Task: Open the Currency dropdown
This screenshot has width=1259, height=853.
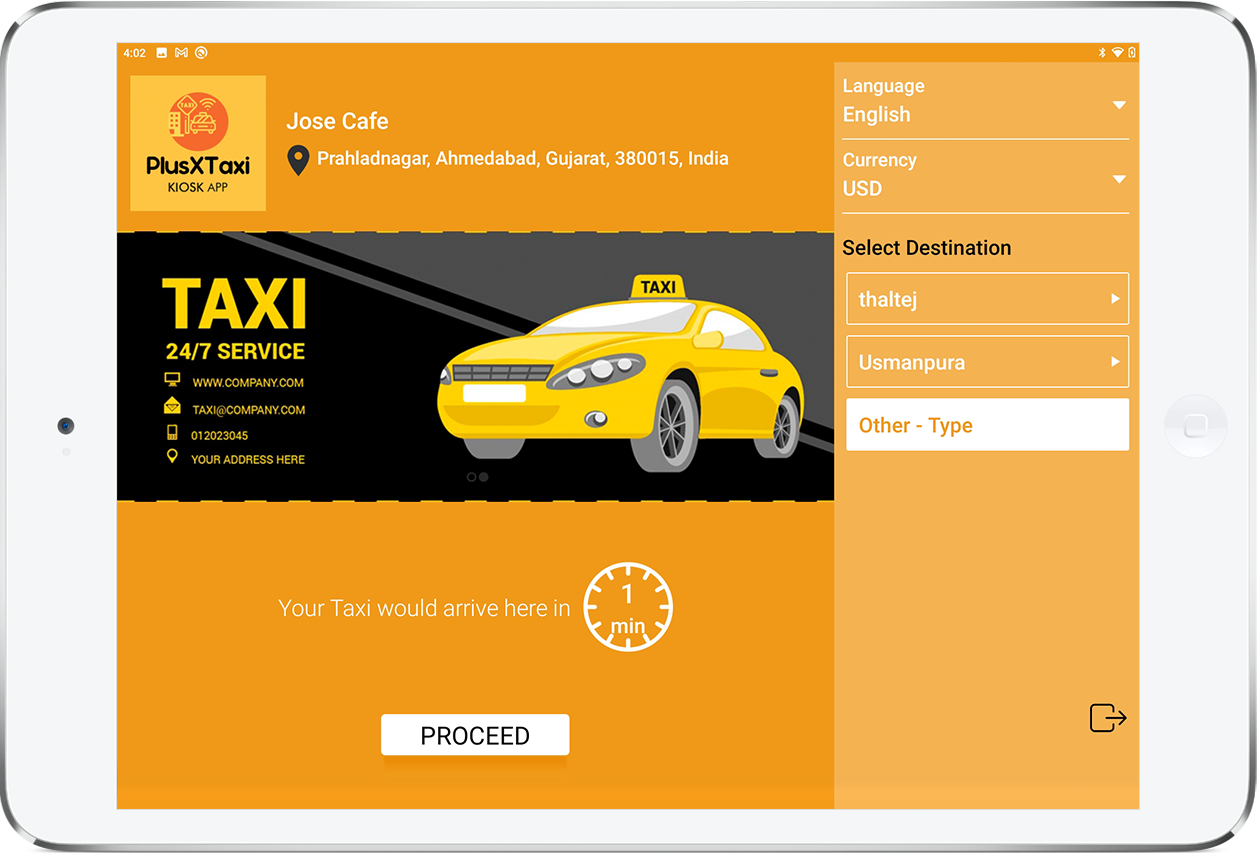Action: [x=986, y=176]
